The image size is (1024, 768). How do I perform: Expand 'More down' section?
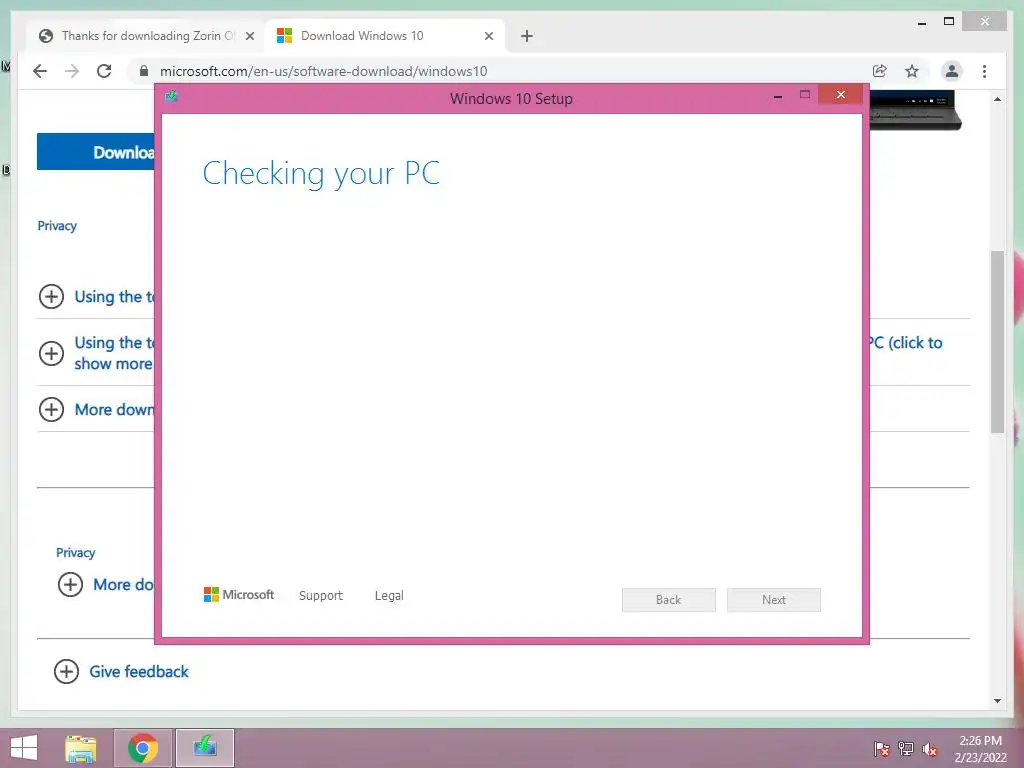[x=51, y=409]
